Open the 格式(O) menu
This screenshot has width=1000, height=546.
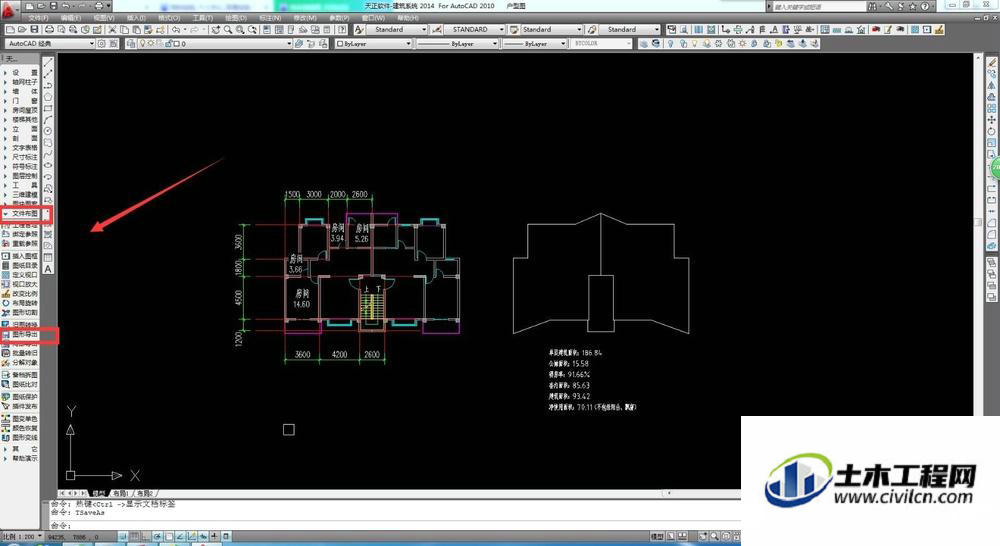click(169, 18)
